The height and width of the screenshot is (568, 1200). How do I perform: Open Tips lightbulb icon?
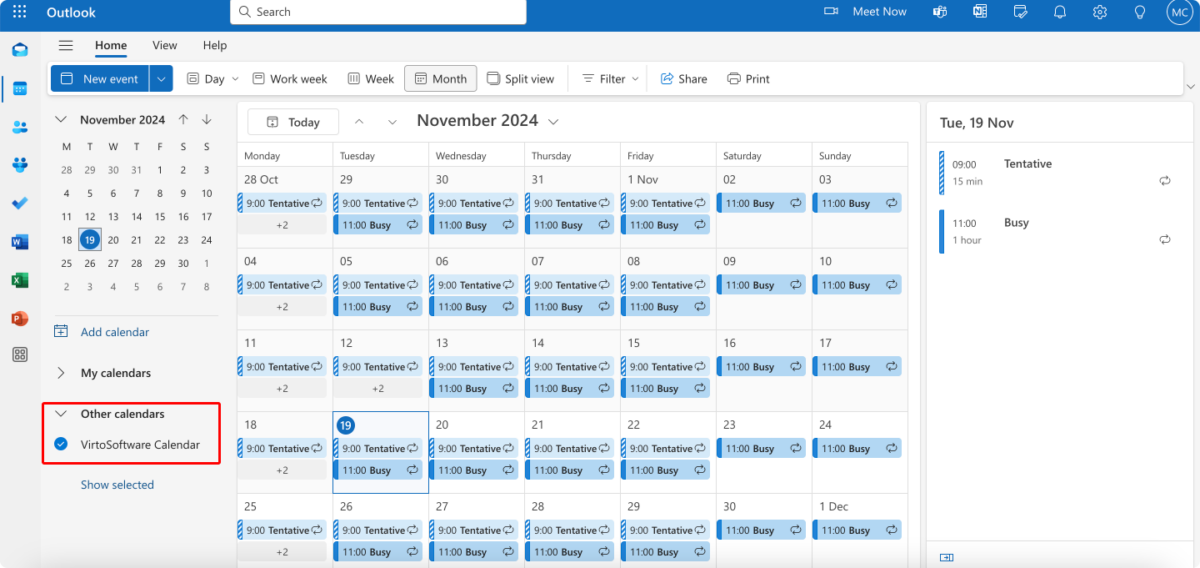coord(1139,12)
